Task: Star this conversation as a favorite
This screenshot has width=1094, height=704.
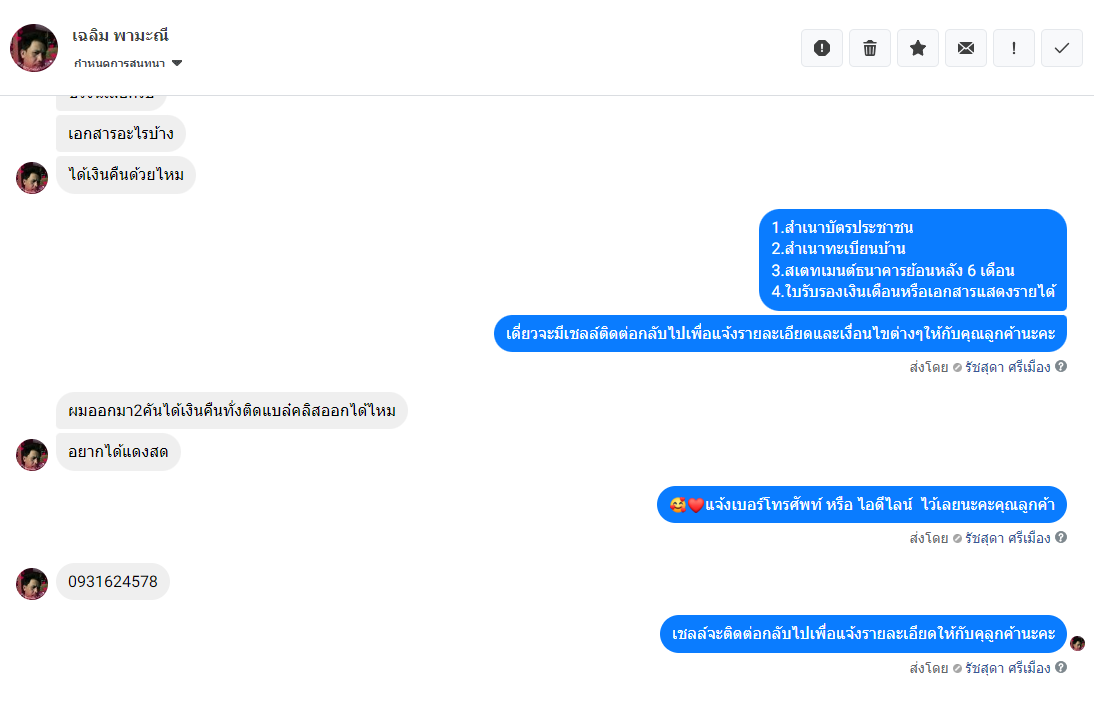Action: [x=918, y=48]
